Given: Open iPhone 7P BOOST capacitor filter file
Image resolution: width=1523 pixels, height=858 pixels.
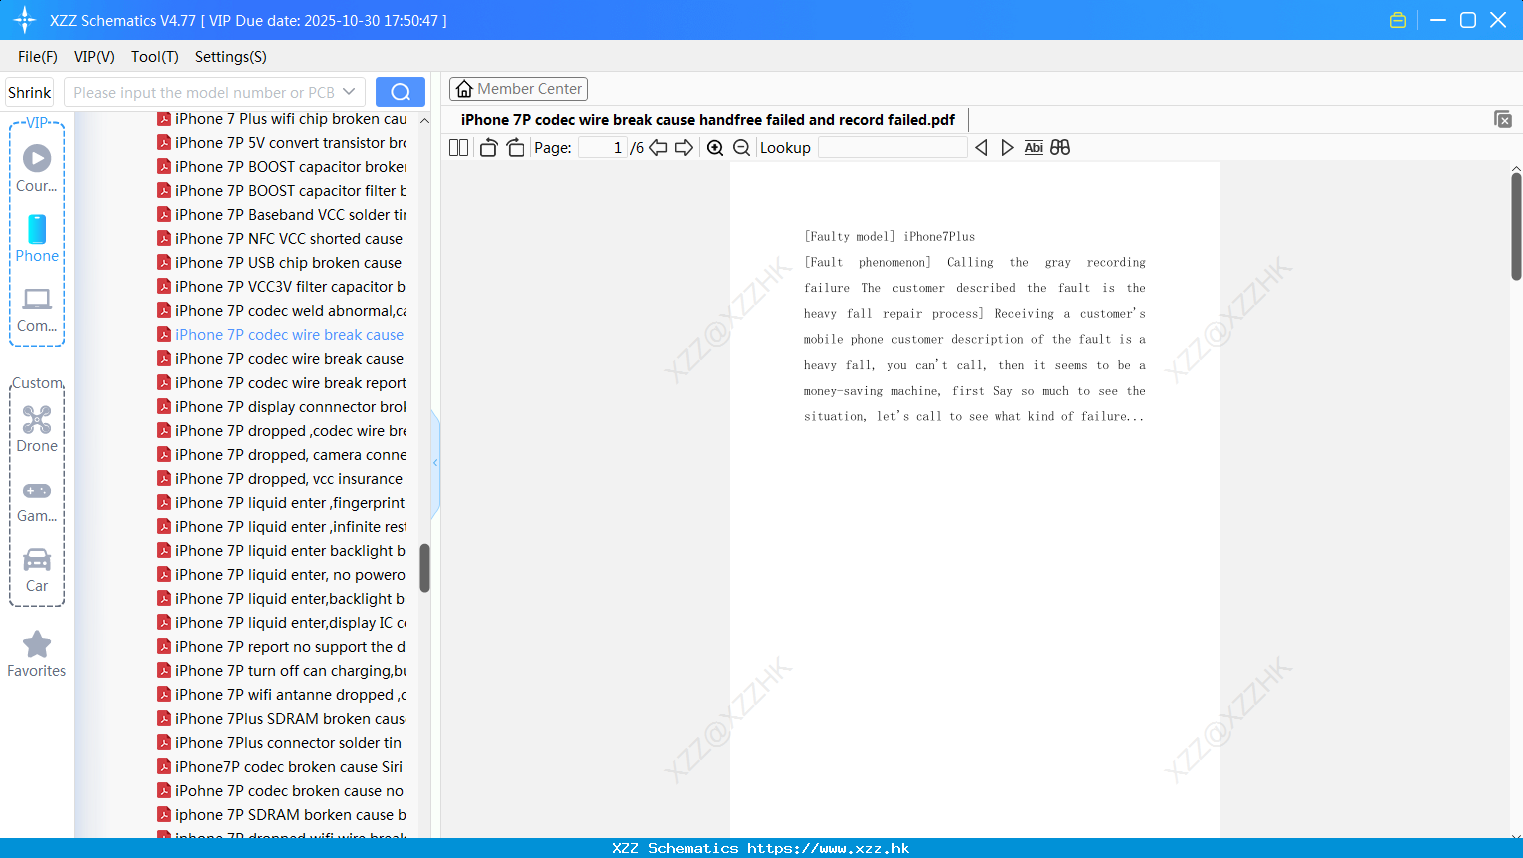Looking at the screenshot, I should [282, 191].
